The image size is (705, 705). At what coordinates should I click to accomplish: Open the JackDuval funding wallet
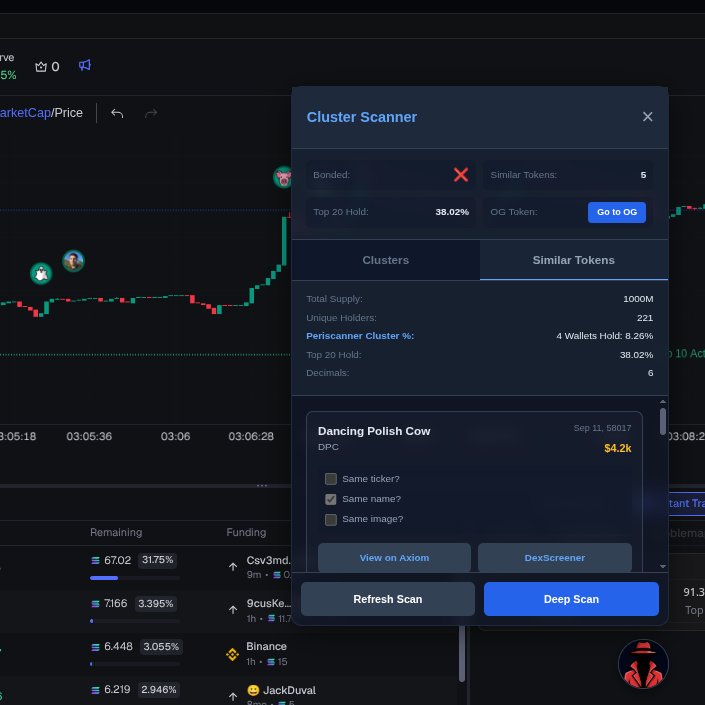pos(289,690)
